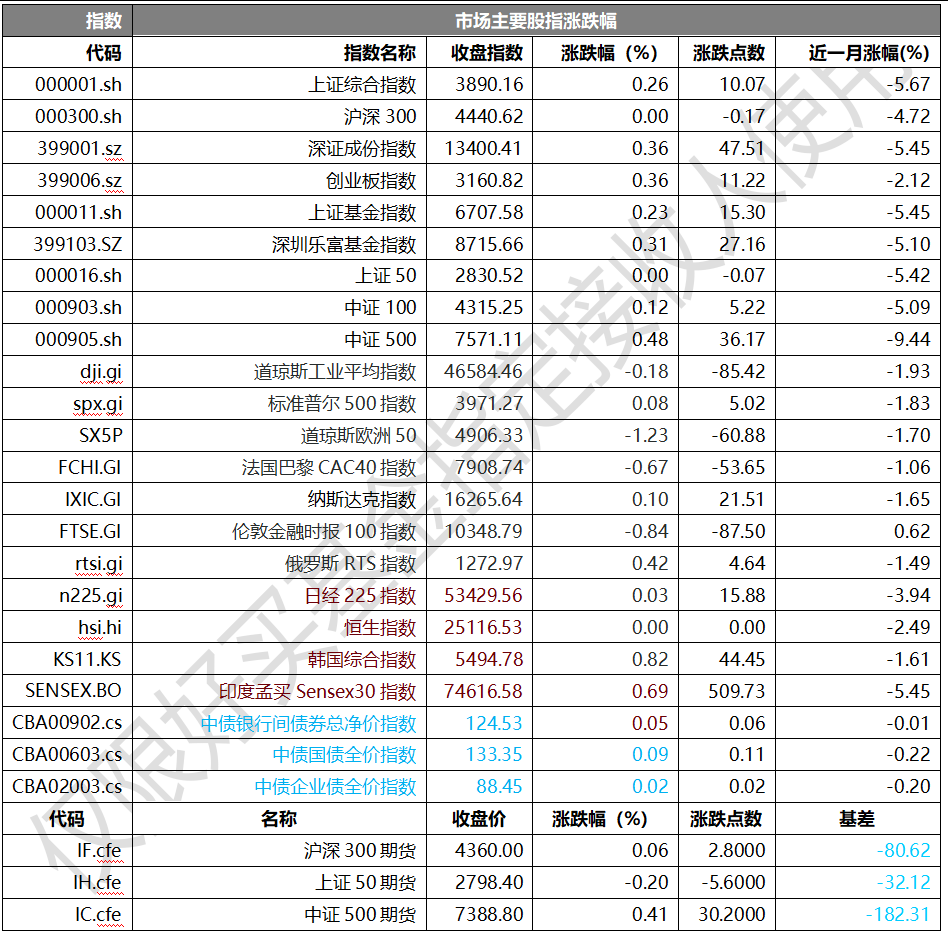This screenshot has height=936, width=948.
Task: Select the 纳斯达克指数 closing value 16265.64
Action: tap(484, 499)
